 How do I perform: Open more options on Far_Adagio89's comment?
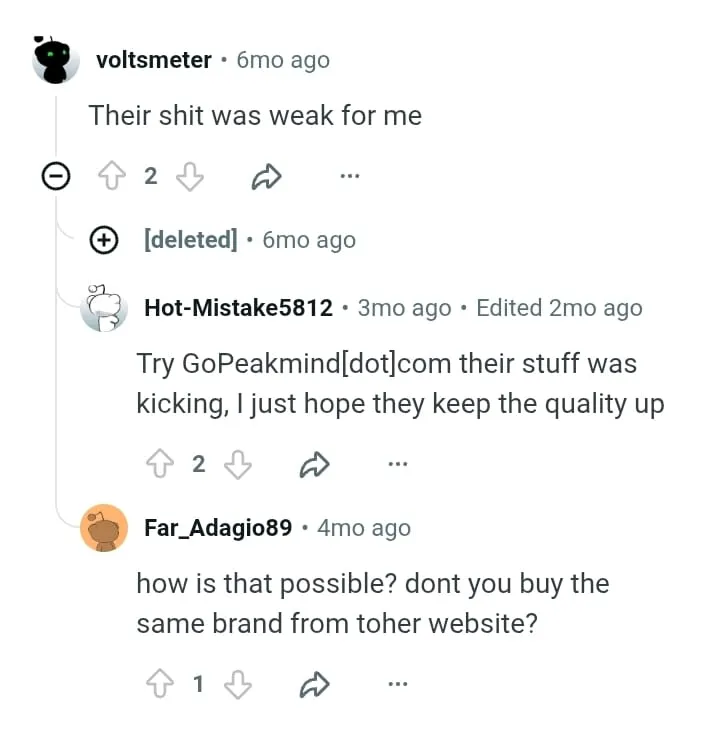397,684
